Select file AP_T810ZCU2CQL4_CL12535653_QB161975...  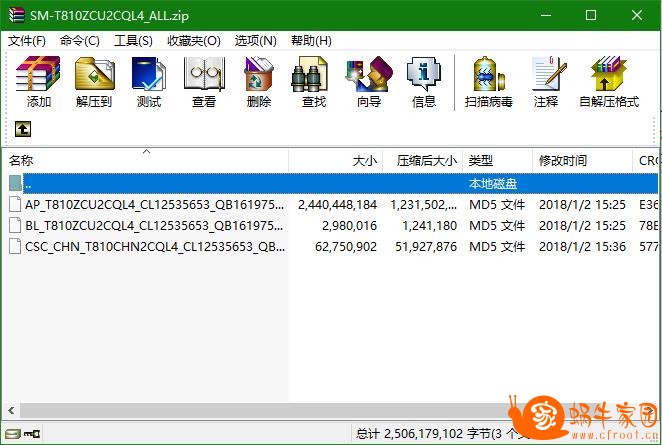point(154,204)
